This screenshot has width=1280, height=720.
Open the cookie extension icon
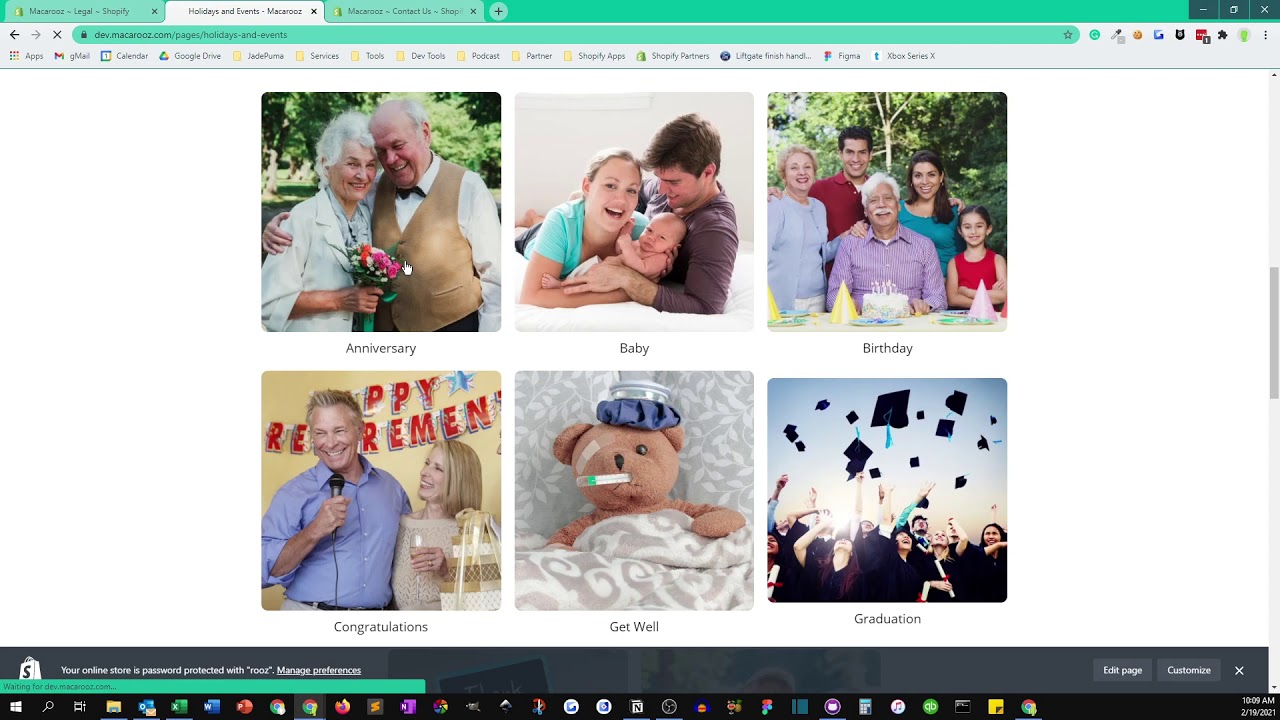tap(1138, 34)
